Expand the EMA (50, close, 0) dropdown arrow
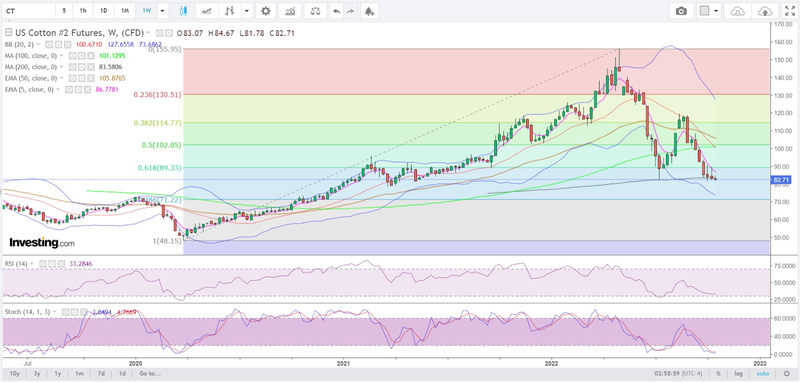 click(x=62, y=78)
